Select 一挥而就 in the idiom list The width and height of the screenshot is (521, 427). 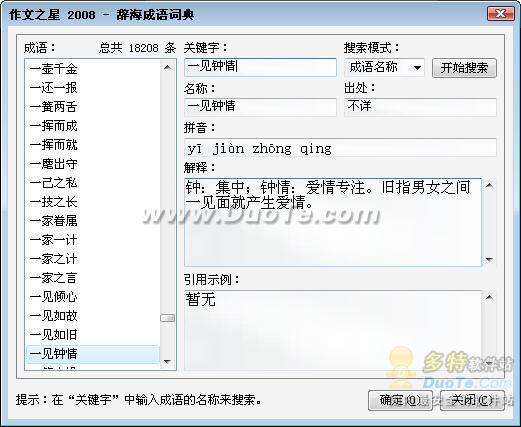(x=93, y=145)
